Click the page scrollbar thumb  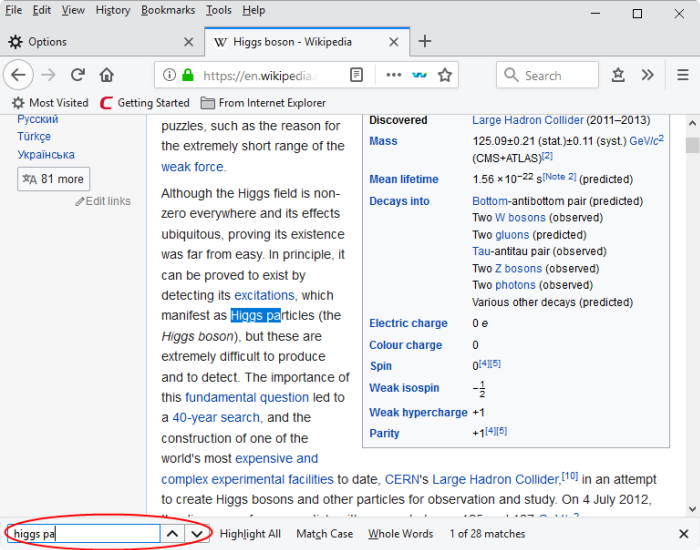[x=692, y=145]
